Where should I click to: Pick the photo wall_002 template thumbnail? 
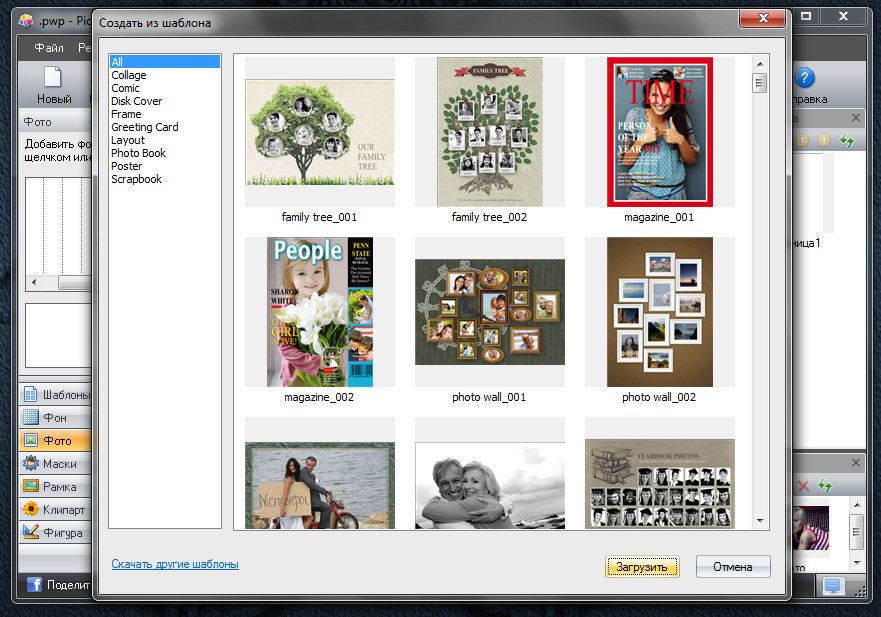click(x=659, y=312)
